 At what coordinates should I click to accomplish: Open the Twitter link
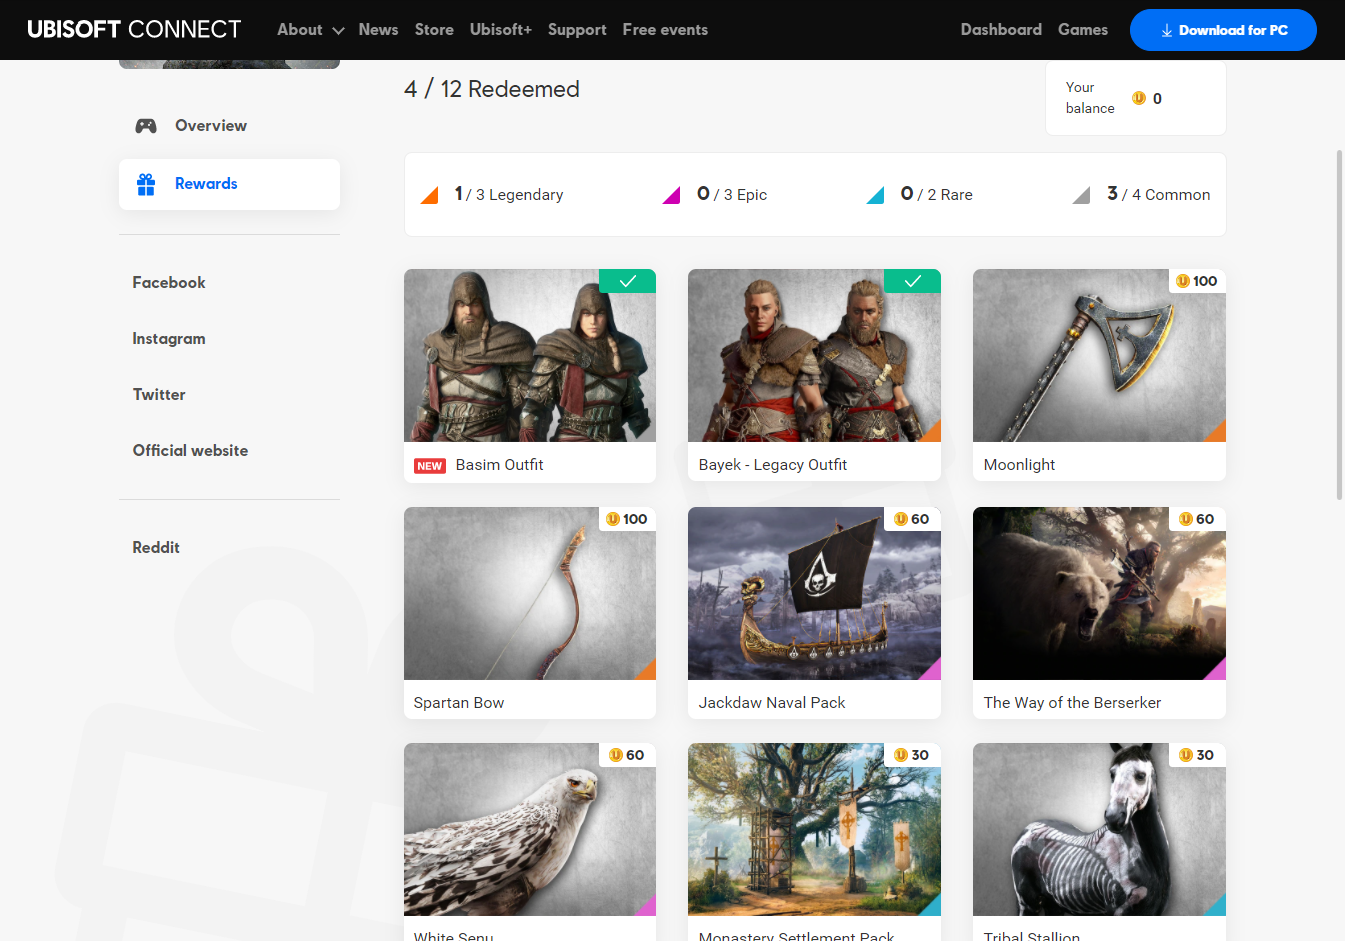159,395
